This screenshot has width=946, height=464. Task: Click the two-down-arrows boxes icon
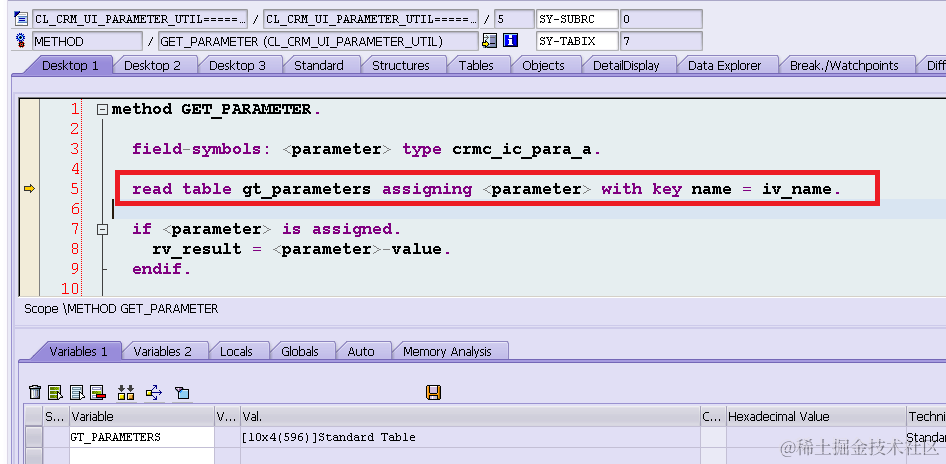125,393
